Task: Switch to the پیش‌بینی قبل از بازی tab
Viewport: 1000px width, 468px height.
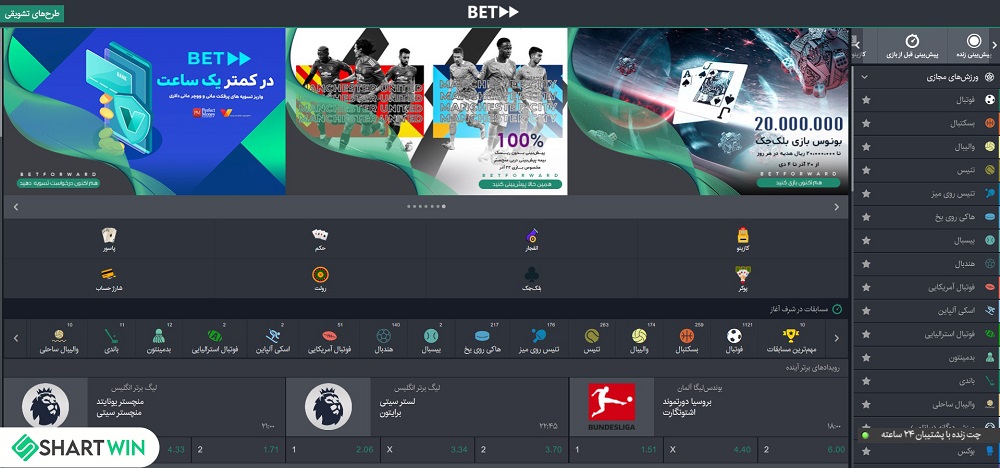Action: tap(913, 46)
